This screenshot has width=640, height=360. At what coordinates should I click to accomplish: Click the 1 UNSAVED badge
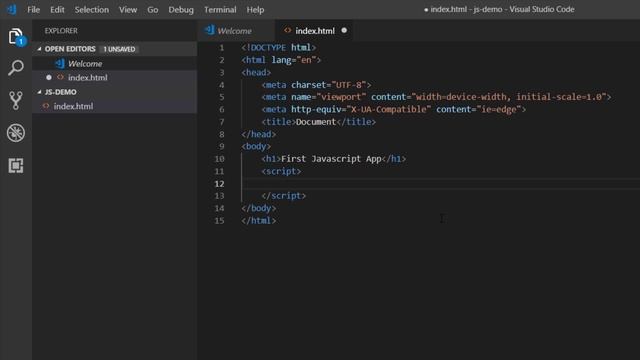[x=119, y=49]
